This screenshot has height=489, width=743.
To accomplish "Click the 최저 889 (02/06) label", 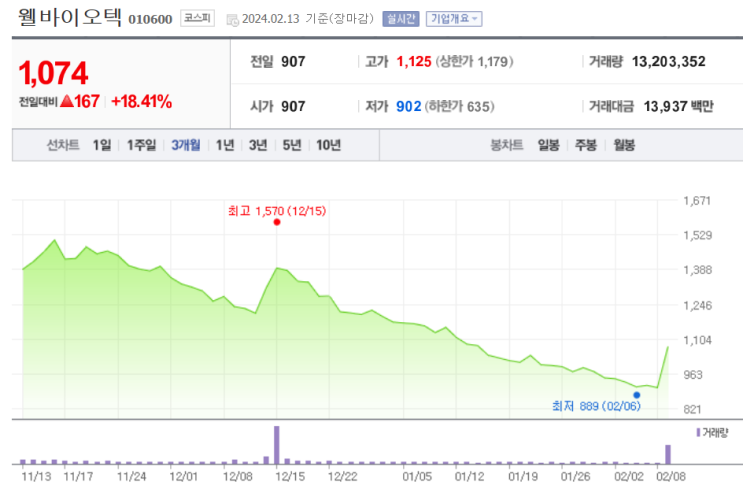I will (x=596, y=406).
